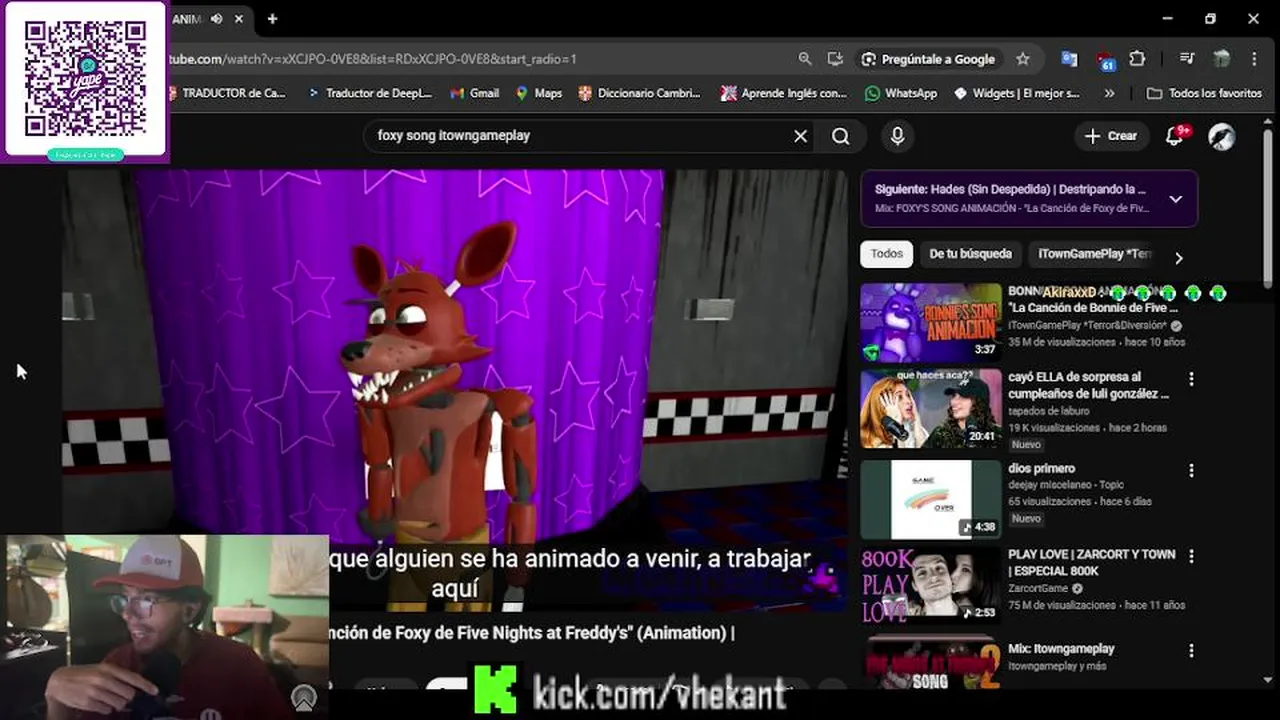Open the Chrome three-dot menu
Viewport: 1280px width, 720px height.
tap(1256, 59)
